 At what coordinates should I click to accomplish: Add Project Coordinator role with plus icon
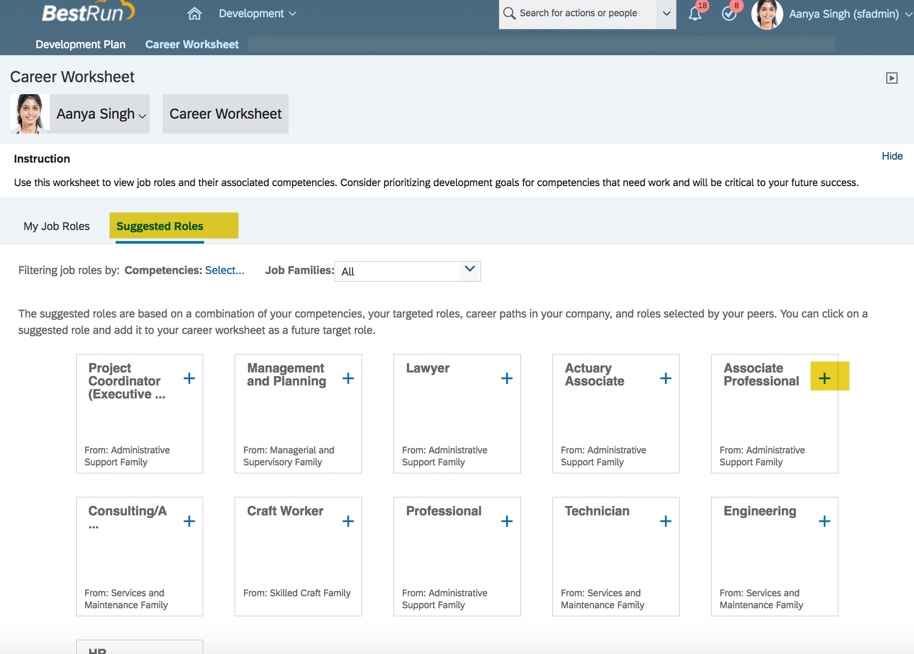(x=189, y=378)
